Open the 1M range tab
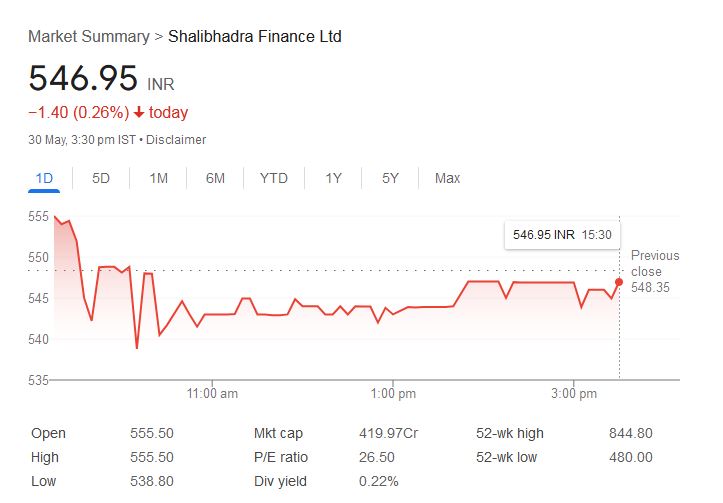Image resolution: width=723 pixels, height=503 pixels. tap(158, 178)
